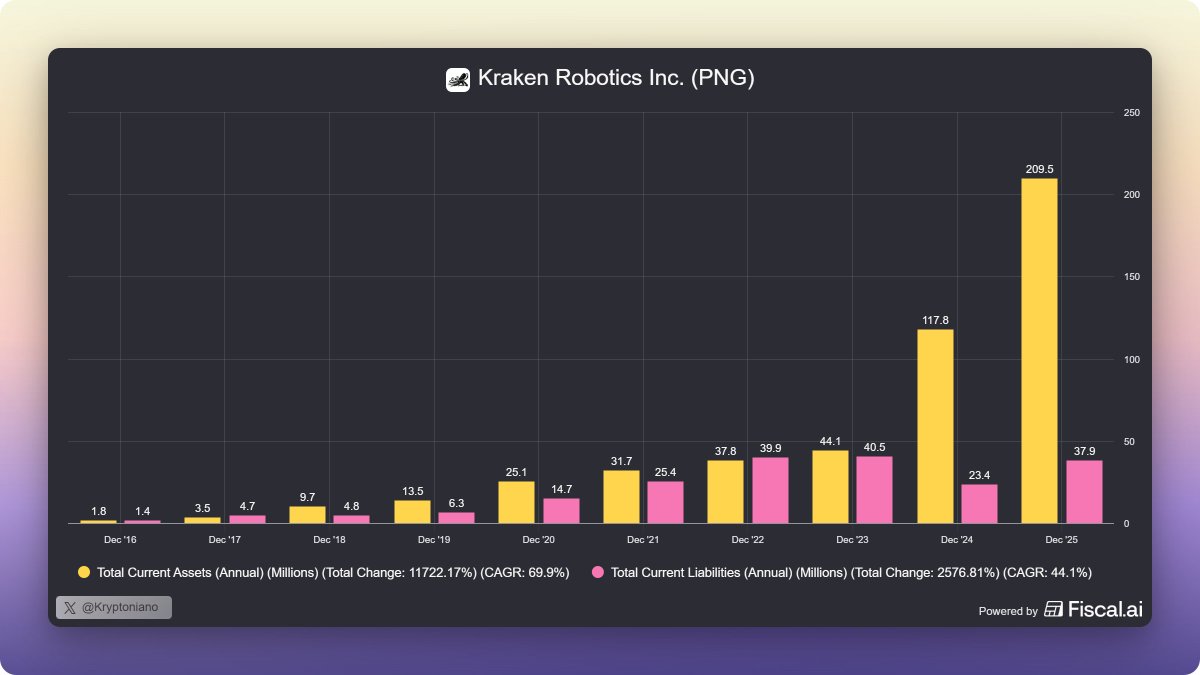
Task: Click the Powered by text
Action: pos(1007,611)
